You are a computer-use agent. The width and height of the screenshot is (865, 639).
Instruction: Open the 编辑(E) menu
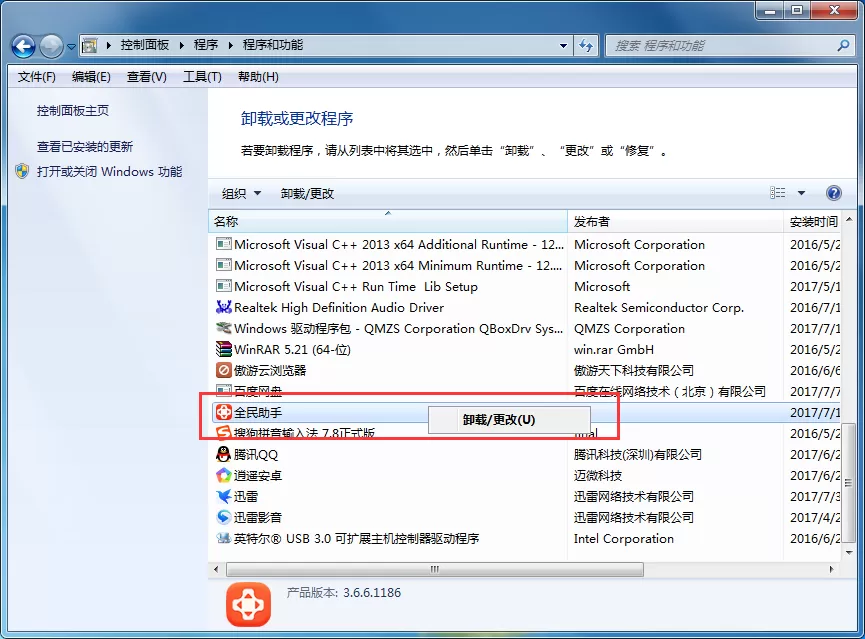(x=91, y=77)
